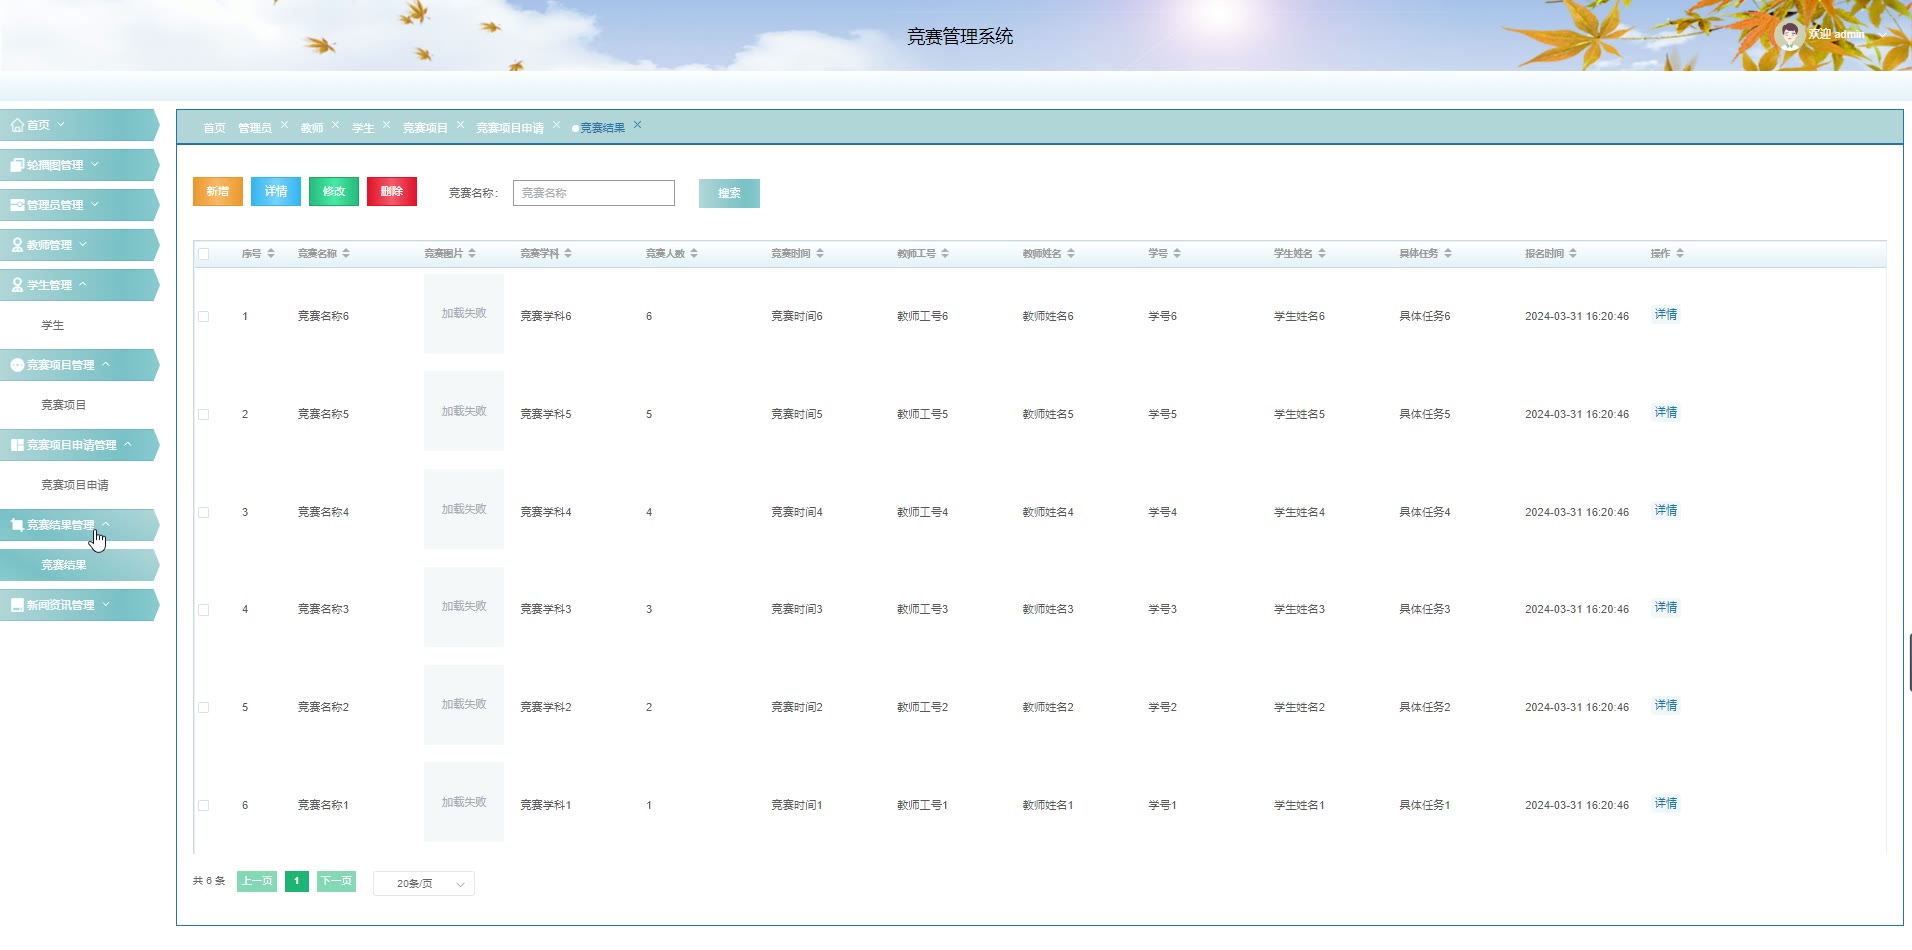Click the 竞赛名称 search input field
Image resolution: width=1912 pixels, height=950 pixels.
tap(593, 193)
